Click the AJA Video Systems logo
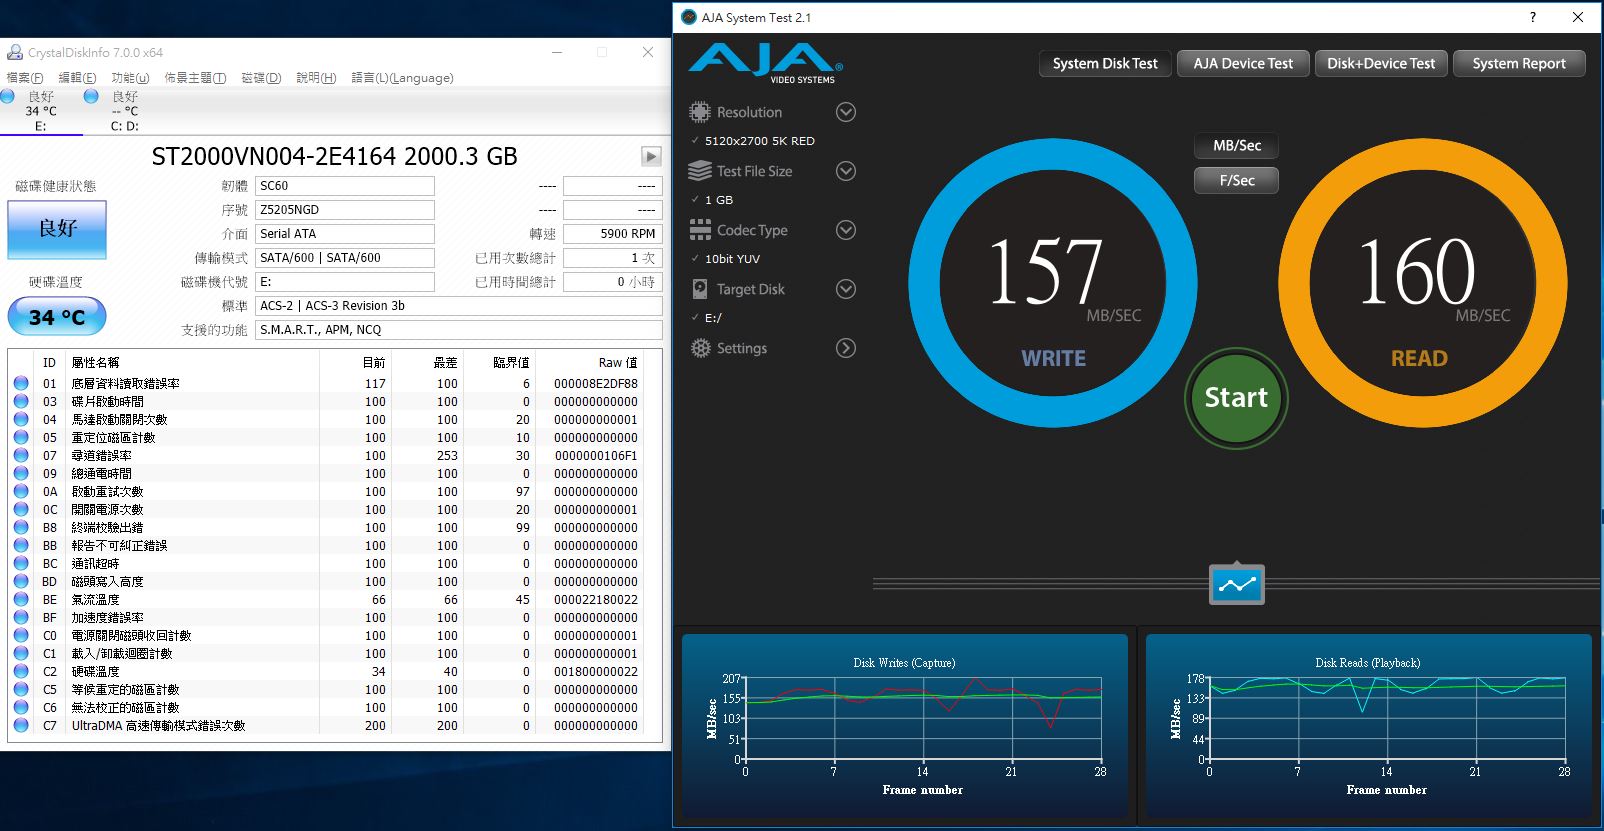Viewport: 1604px width, 831px height. click(x=765, y=63)
